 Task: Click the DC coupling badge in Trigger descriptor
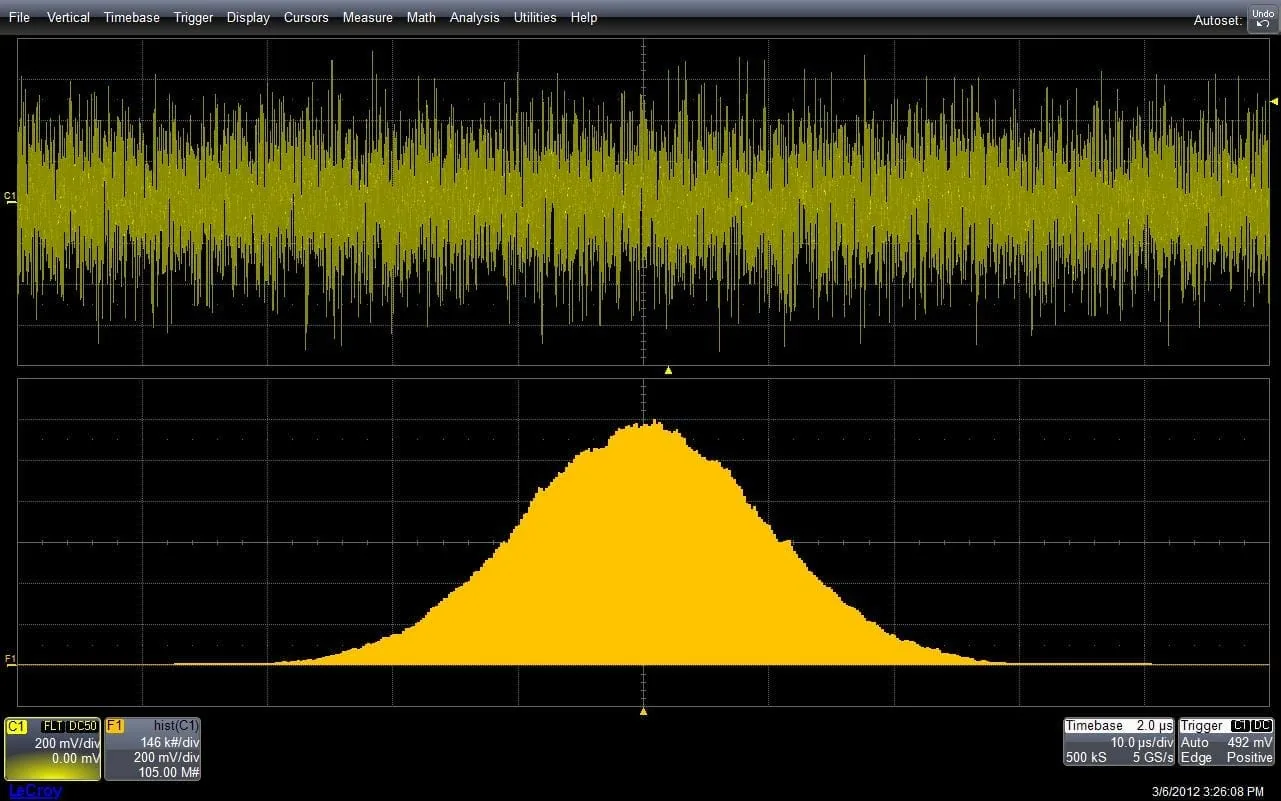point(1262,726)
